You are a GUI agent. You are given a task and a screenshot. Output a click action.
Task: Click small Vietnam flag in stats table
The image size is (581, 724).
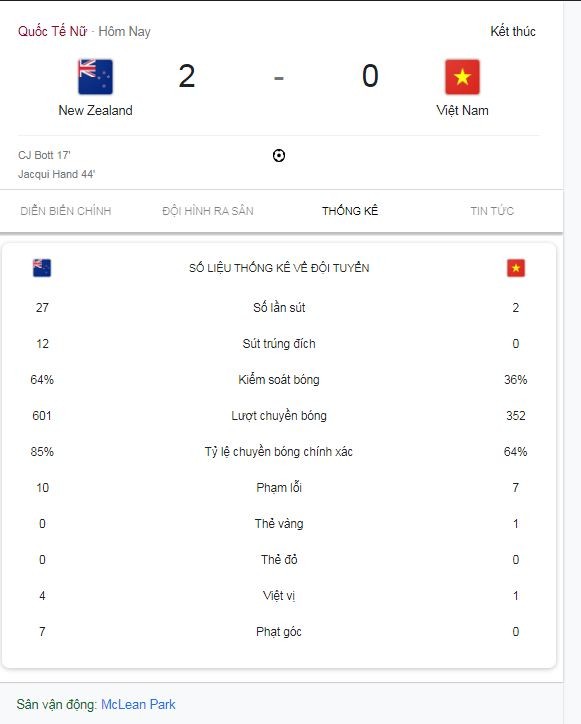(x=515, y=268)
